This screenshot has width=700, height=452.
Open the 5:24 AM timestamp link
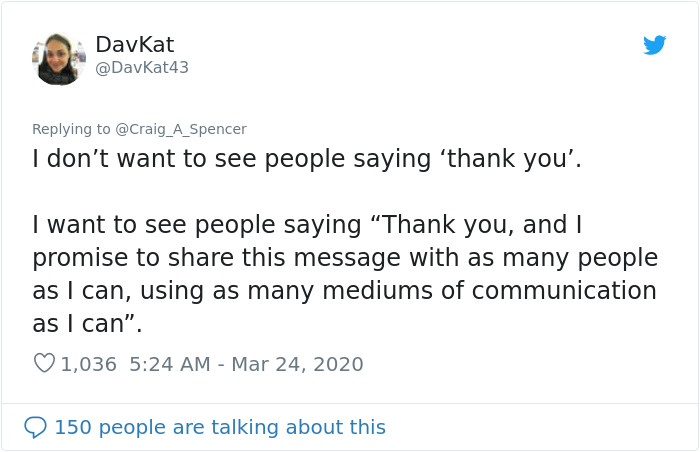click(x=170, y=364)
